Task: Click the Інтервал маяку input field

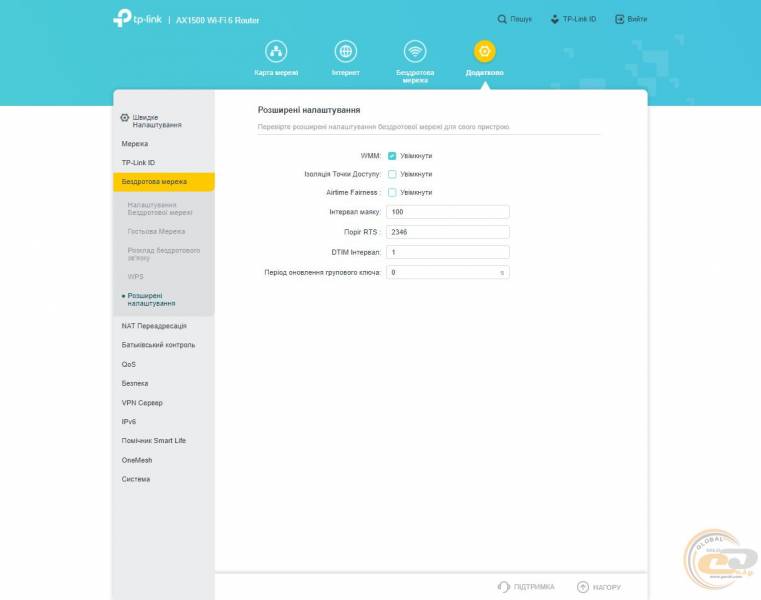Action: point(447,212)
